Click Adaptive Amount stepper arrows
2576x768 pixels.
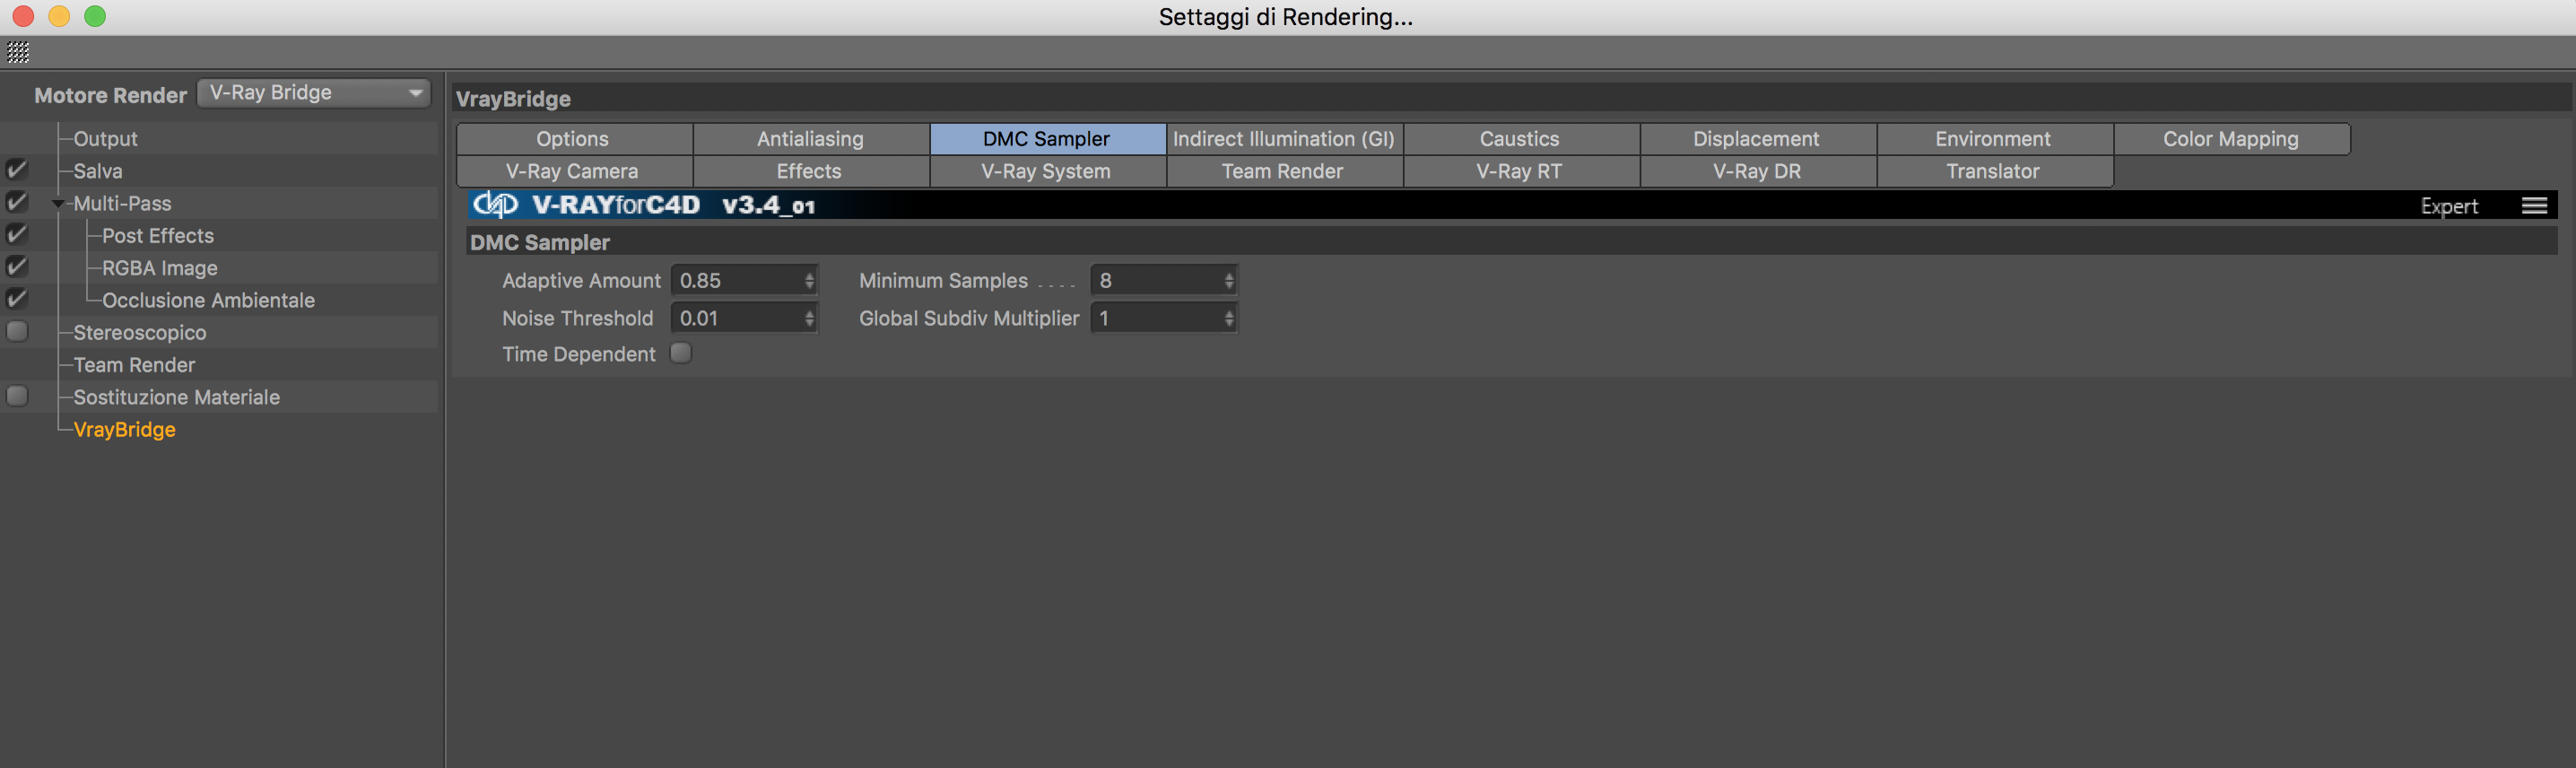pos(809,281)
